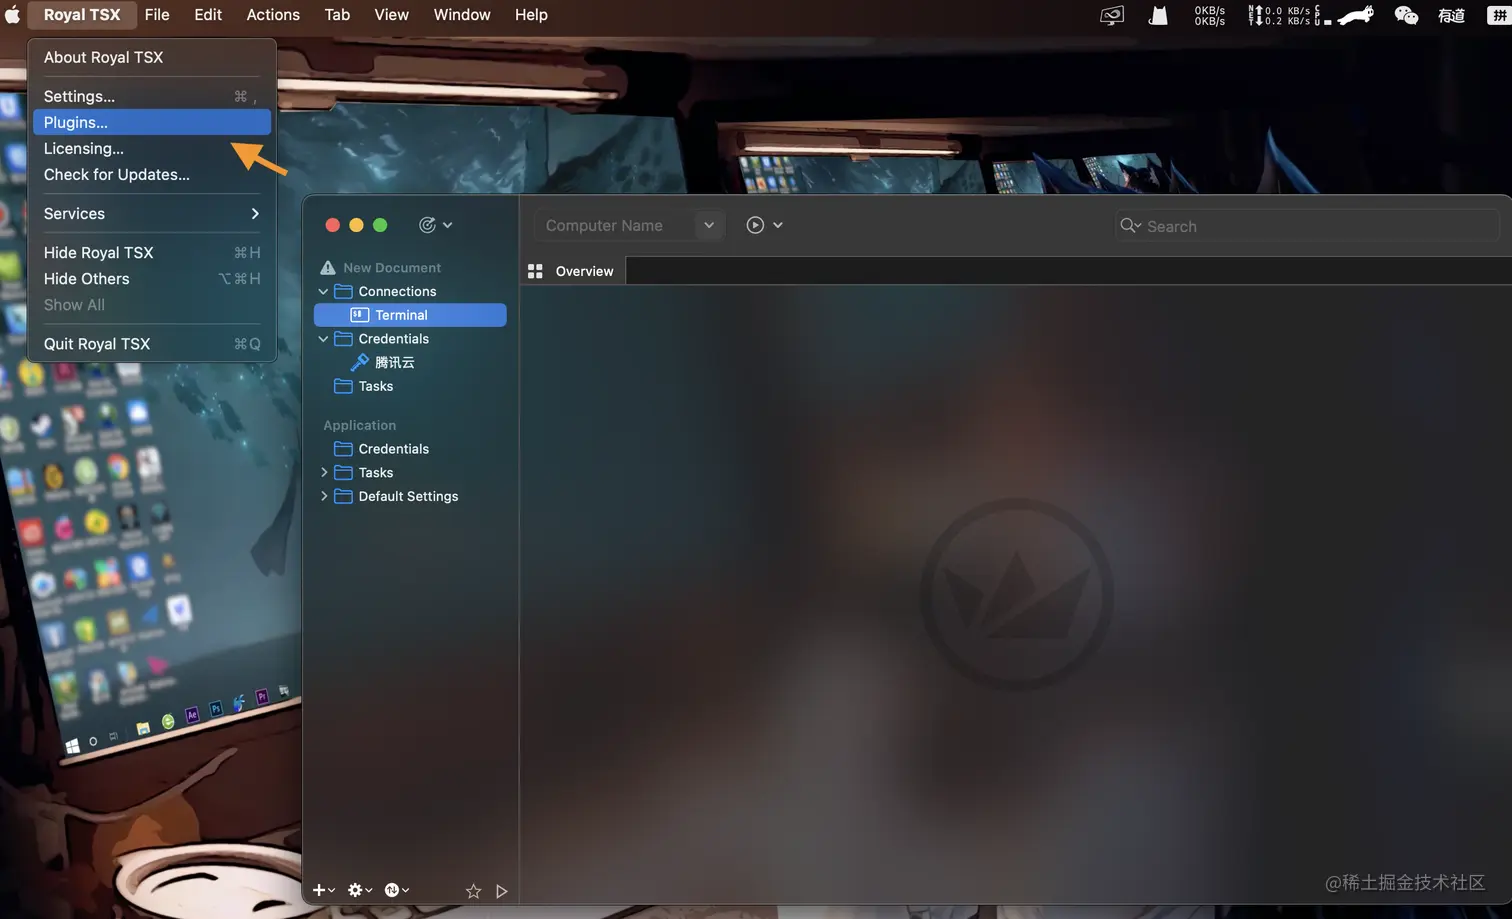Click the 腾讯云 key icon
1512x919 pixels.
[360, 362]
